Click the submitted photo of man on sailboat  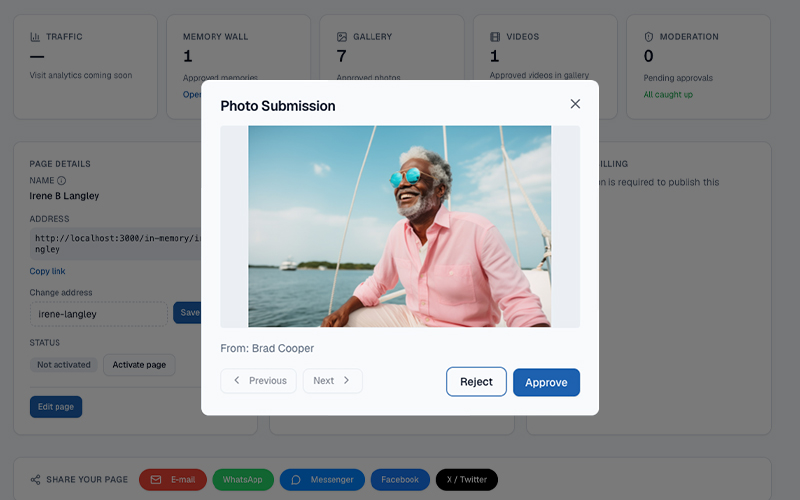399,226
